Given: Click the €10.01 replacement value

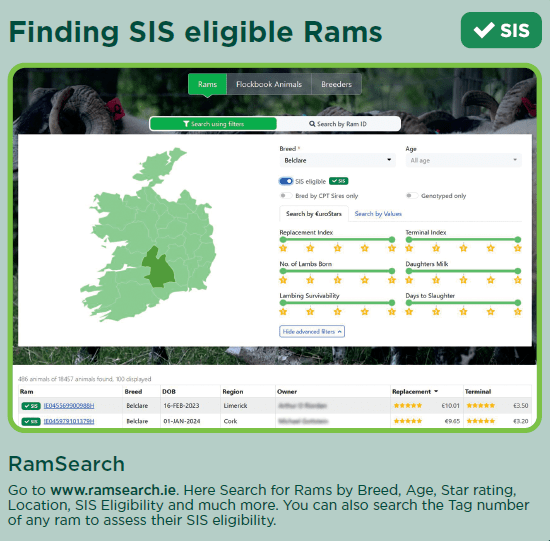Looking at the screenshot, I should [x=450, y=406].
